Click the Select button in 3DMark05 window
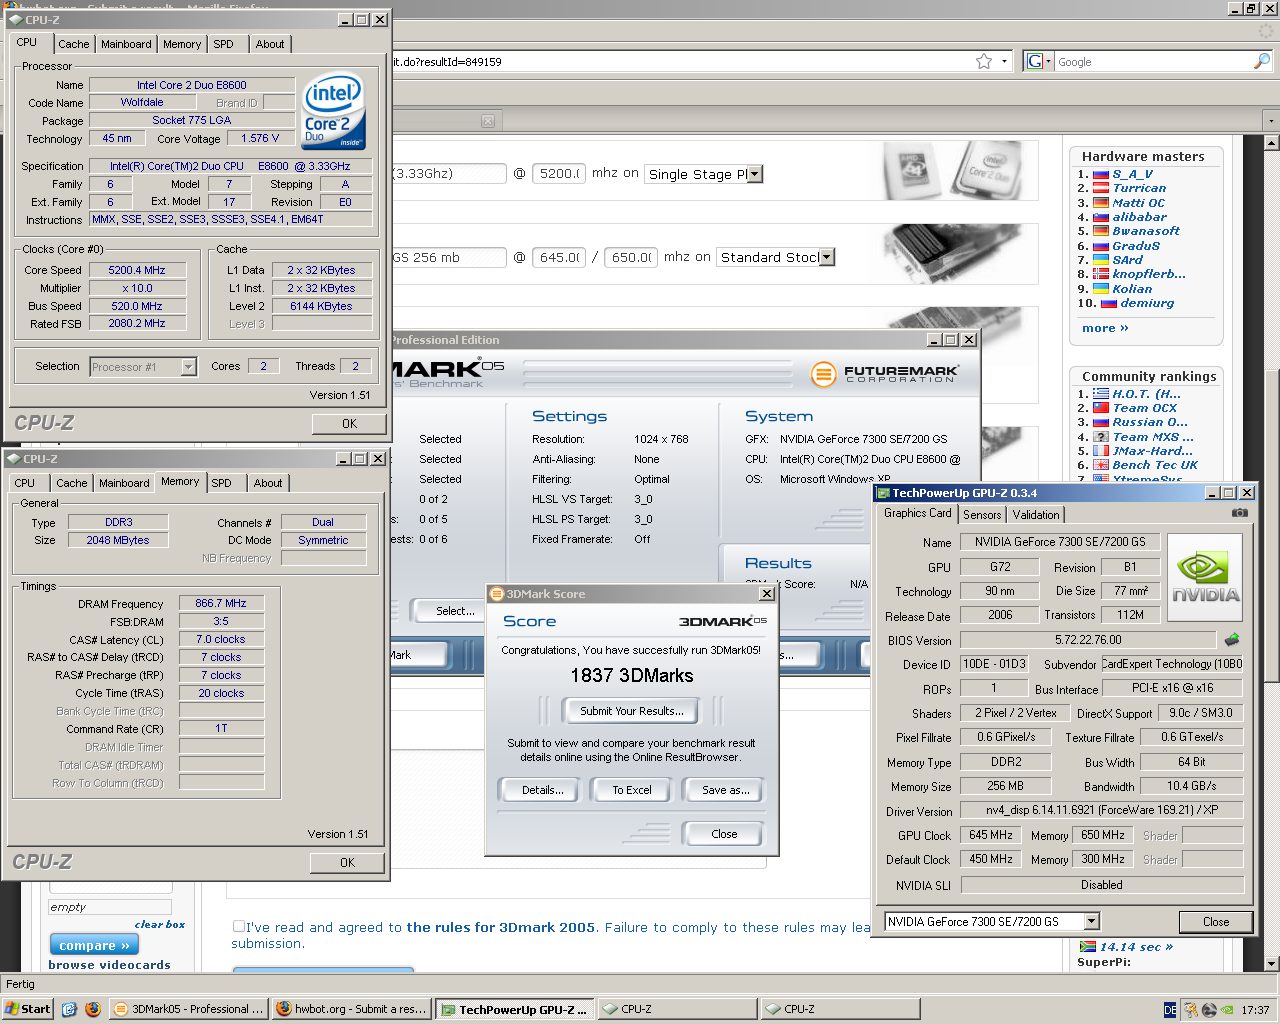 pyautogui.click(x=455, y=611)
